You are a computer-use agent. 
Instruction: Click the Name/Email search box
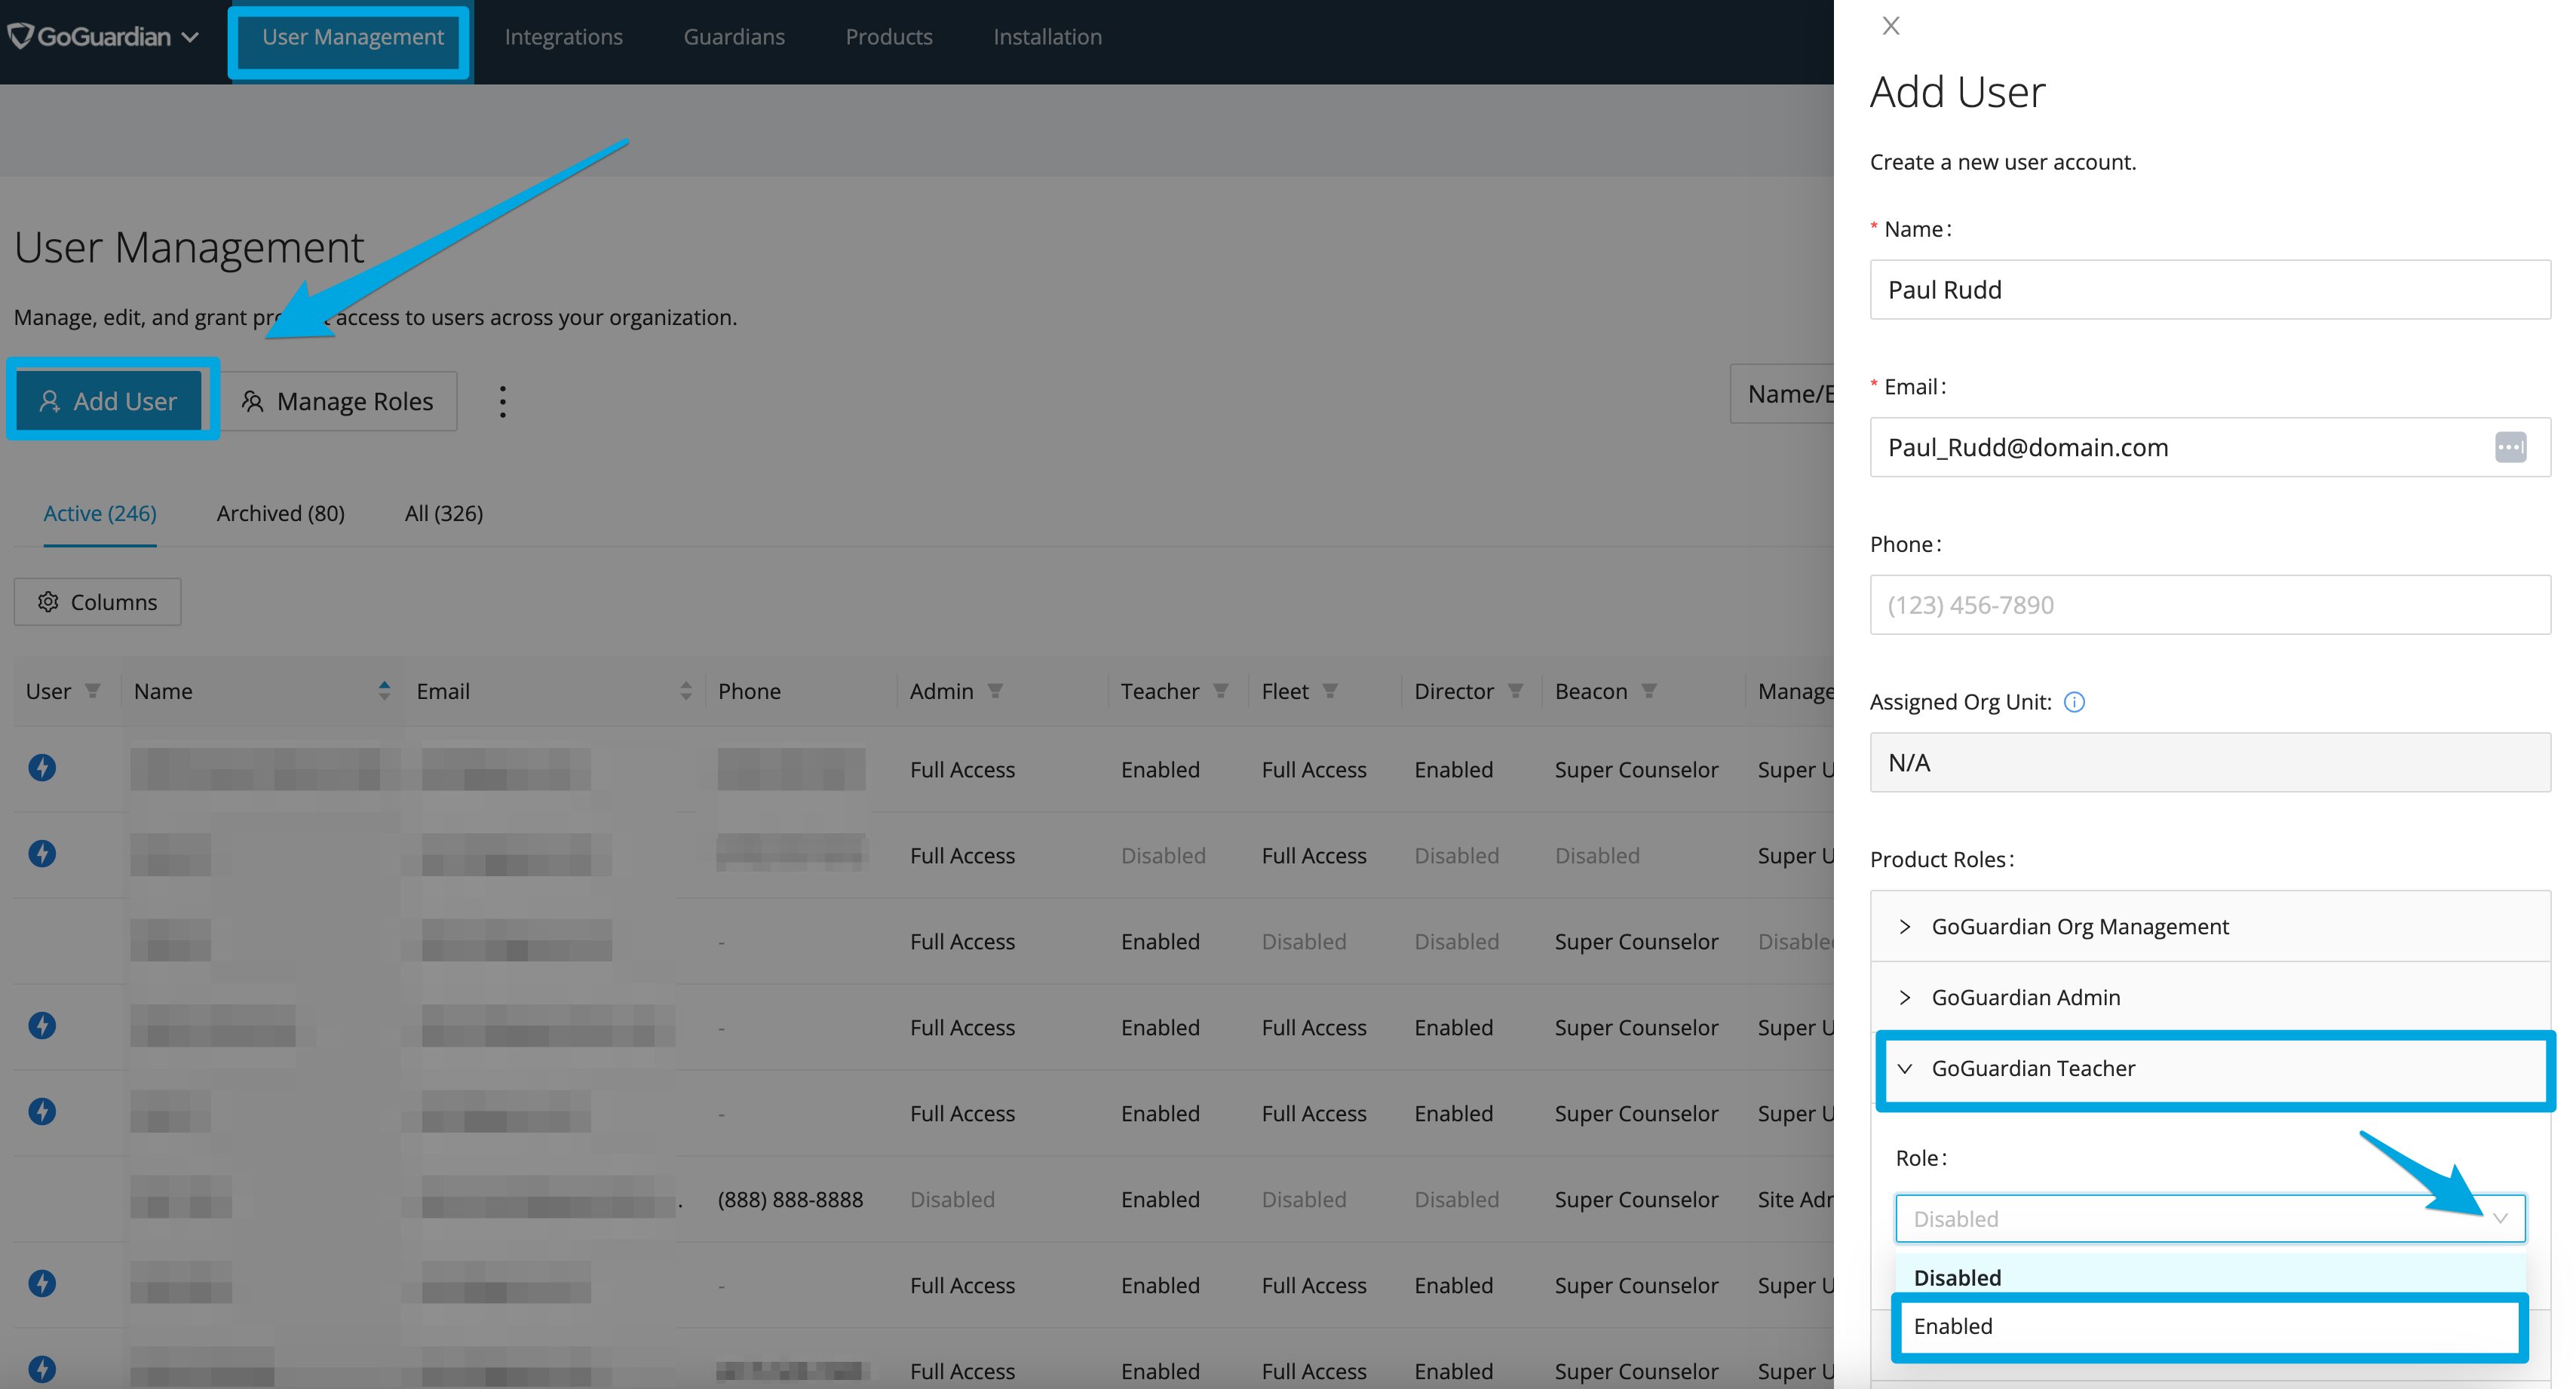click(x=1782, y=394)
